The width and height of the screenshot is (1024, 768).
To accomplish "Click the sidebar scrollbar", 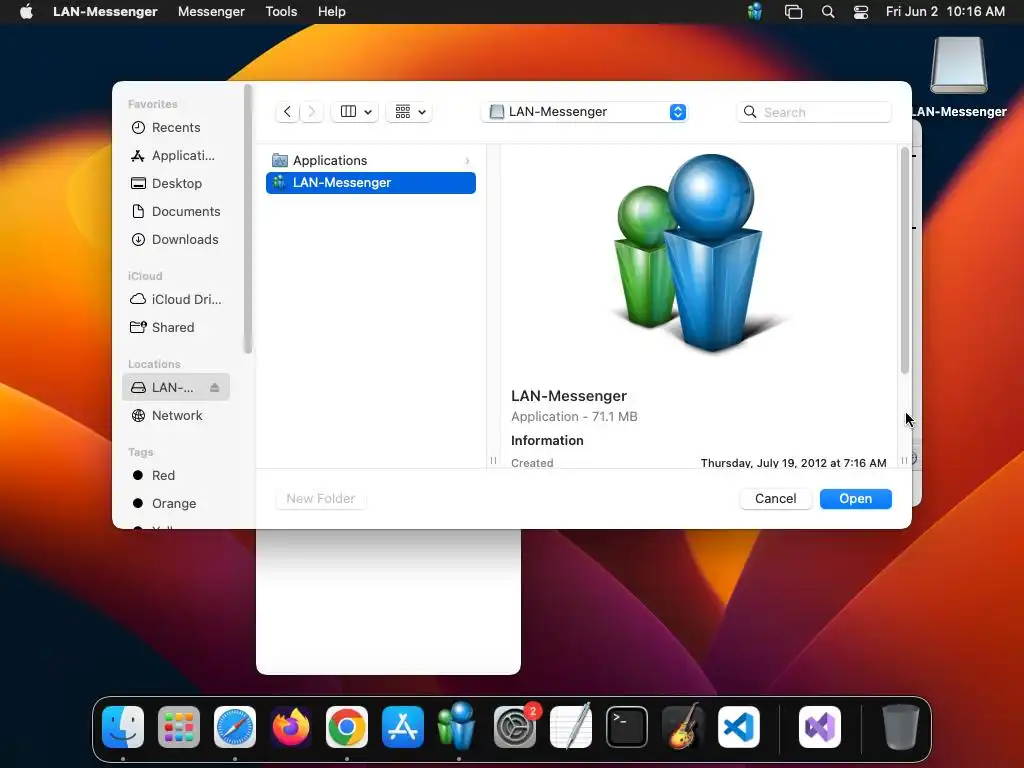I will (248, 219).
